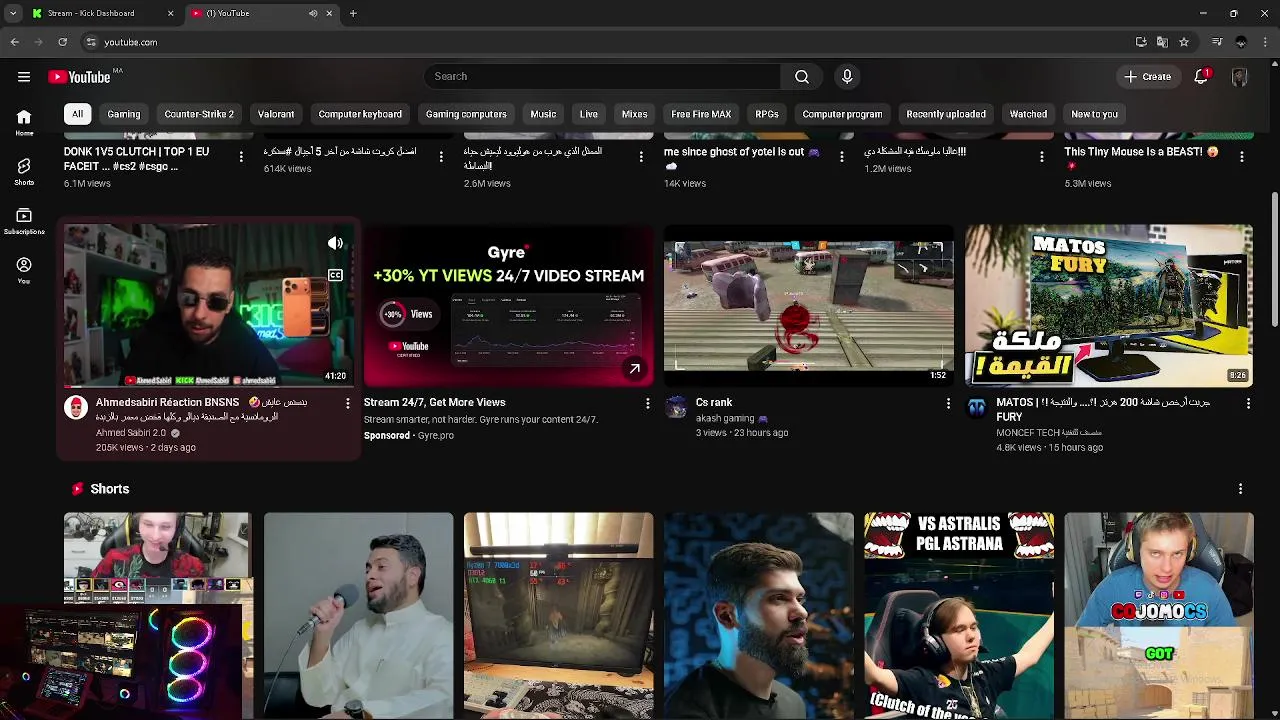The image size is (1280, 720).
Task: Open MONCEF TECH channel avatar
Action: click(977, 408)
